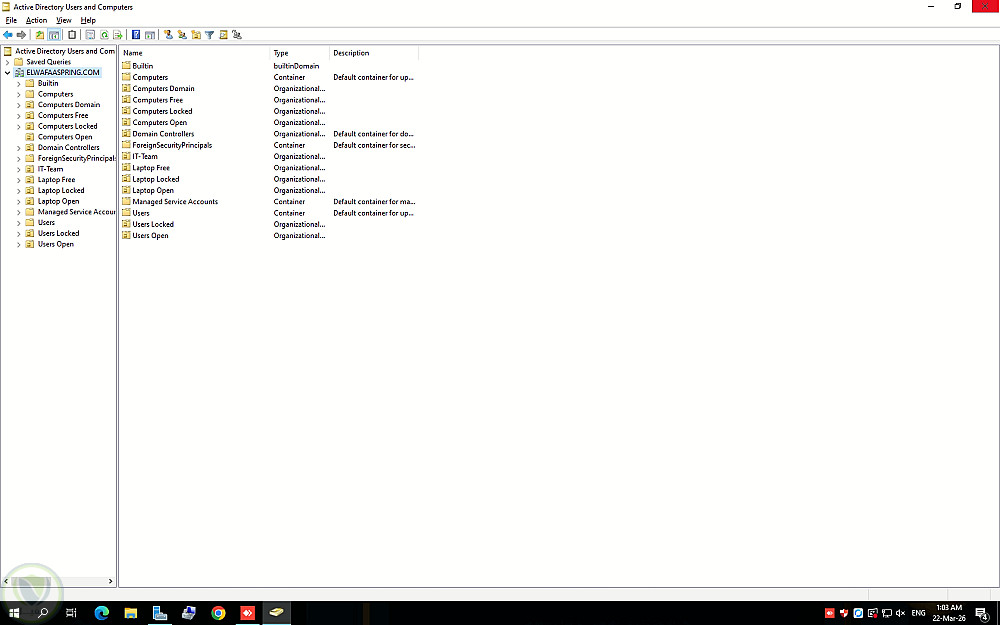
Task: Open taskbar Search magnifier
Action: [43, 613]
